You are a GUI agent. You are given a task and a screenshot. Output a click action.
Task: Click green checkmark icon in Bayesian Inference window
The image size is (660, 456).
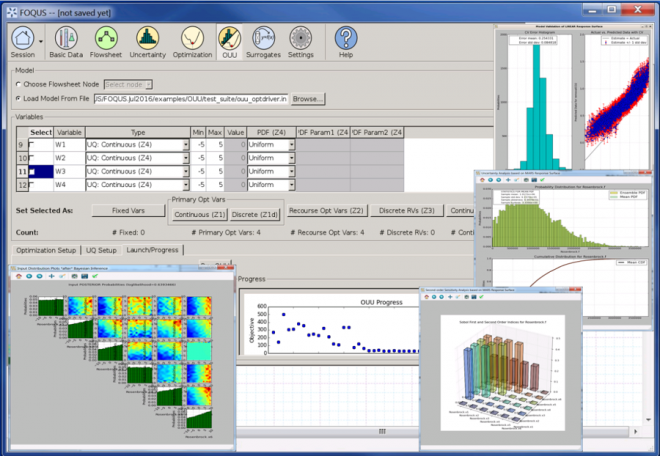point(95,276)
